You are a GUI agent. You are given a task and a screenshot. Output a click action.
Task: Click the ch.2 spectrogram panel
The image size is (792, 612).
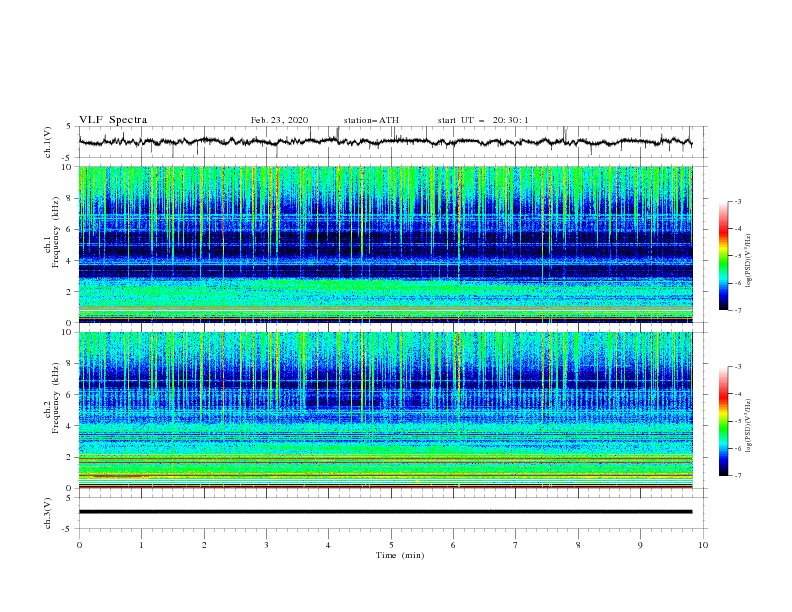(x=386, y=410)
